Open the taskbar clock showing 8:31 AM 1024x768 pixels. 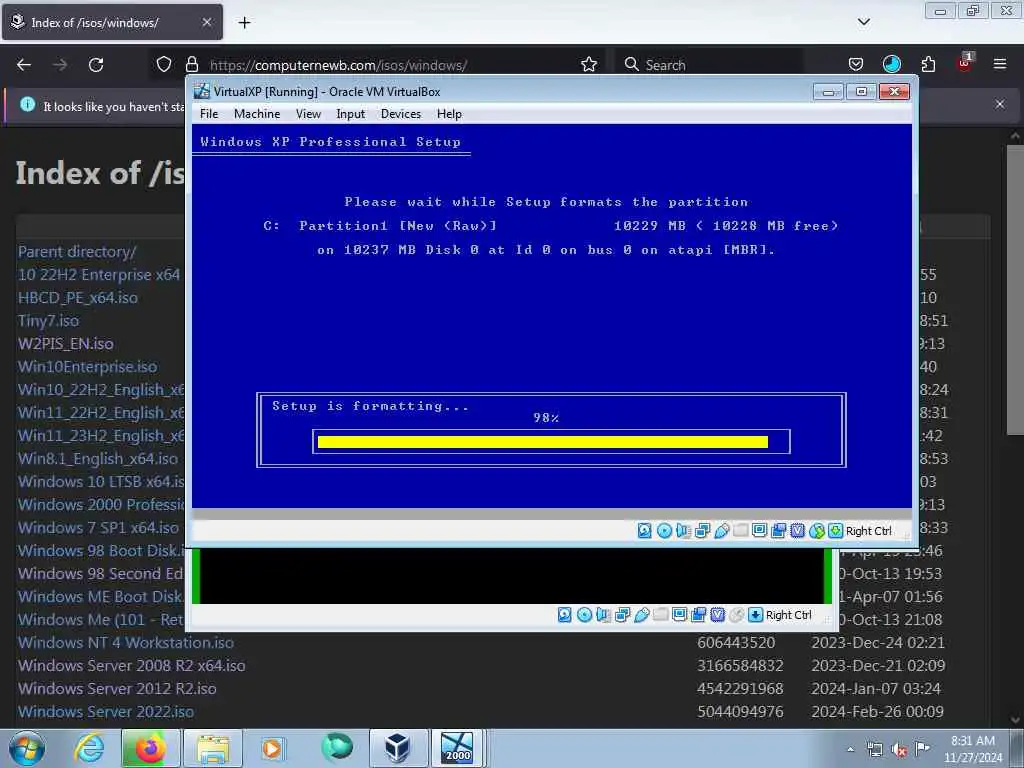[973, 749]
